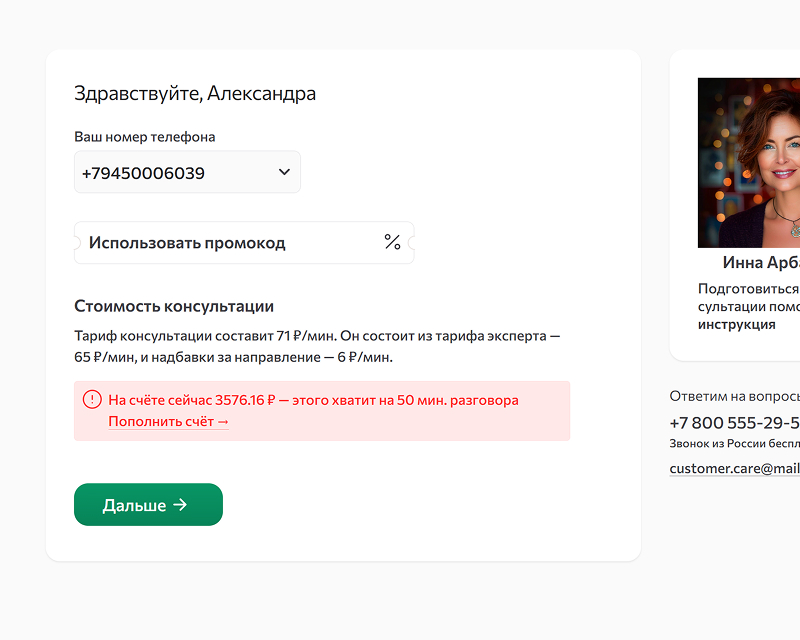Click the percent icon in promo code field

[392, 242]
